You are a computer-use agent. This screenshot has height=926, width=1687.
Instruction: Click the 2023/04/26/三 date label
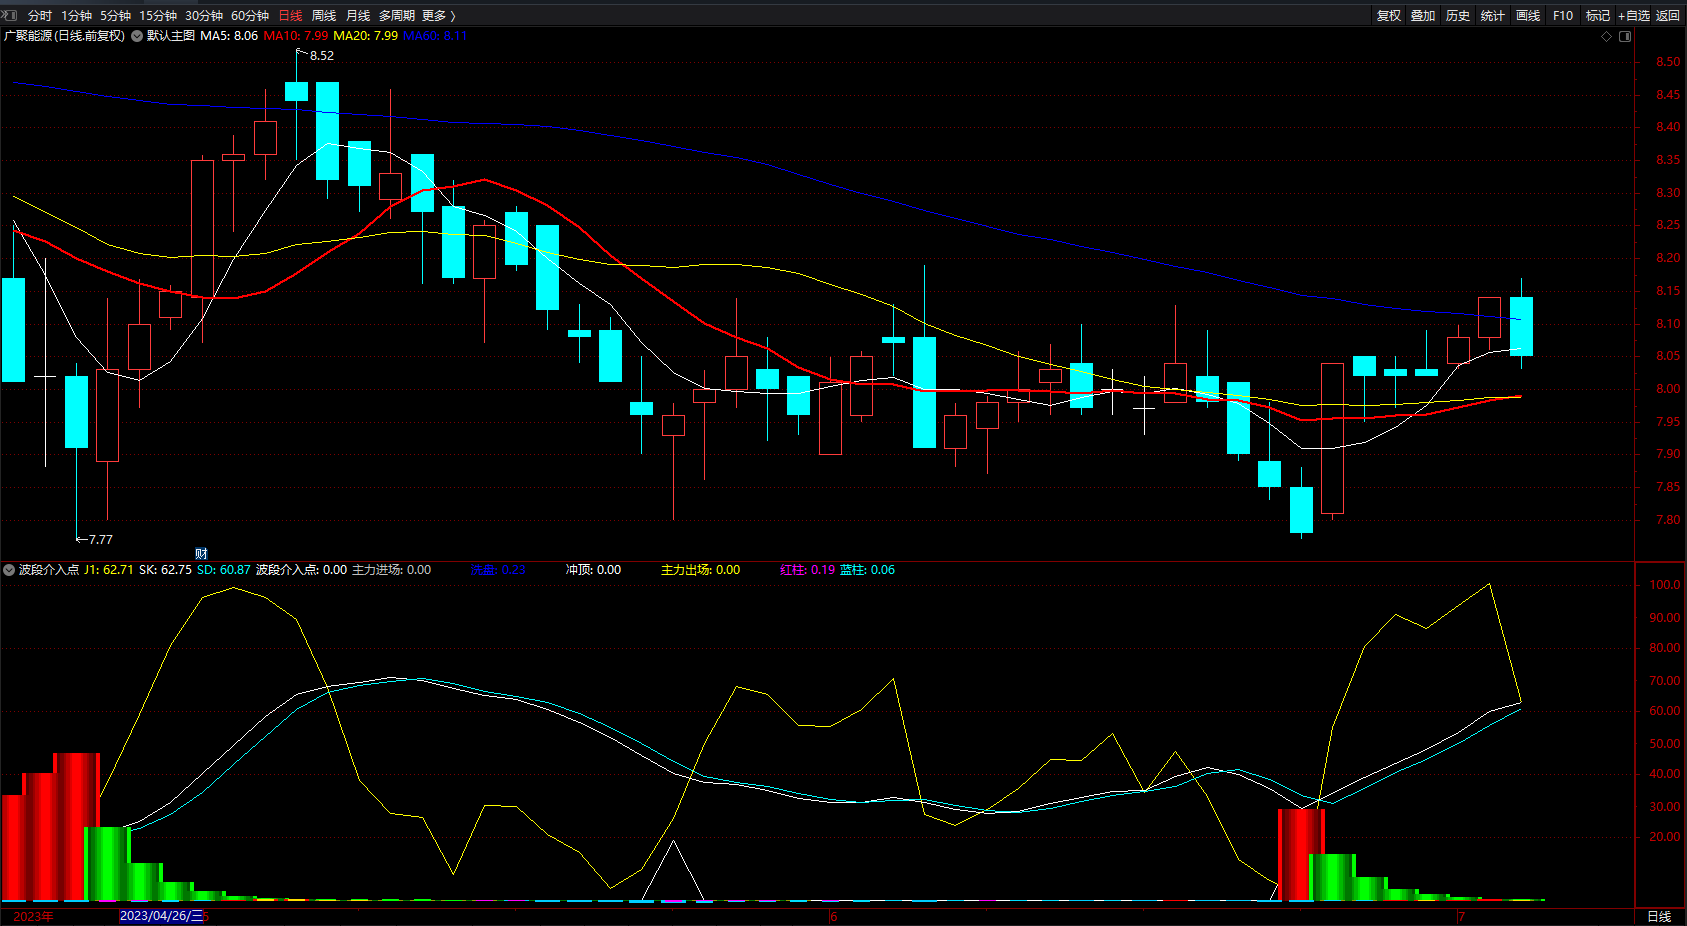(161, 916)
